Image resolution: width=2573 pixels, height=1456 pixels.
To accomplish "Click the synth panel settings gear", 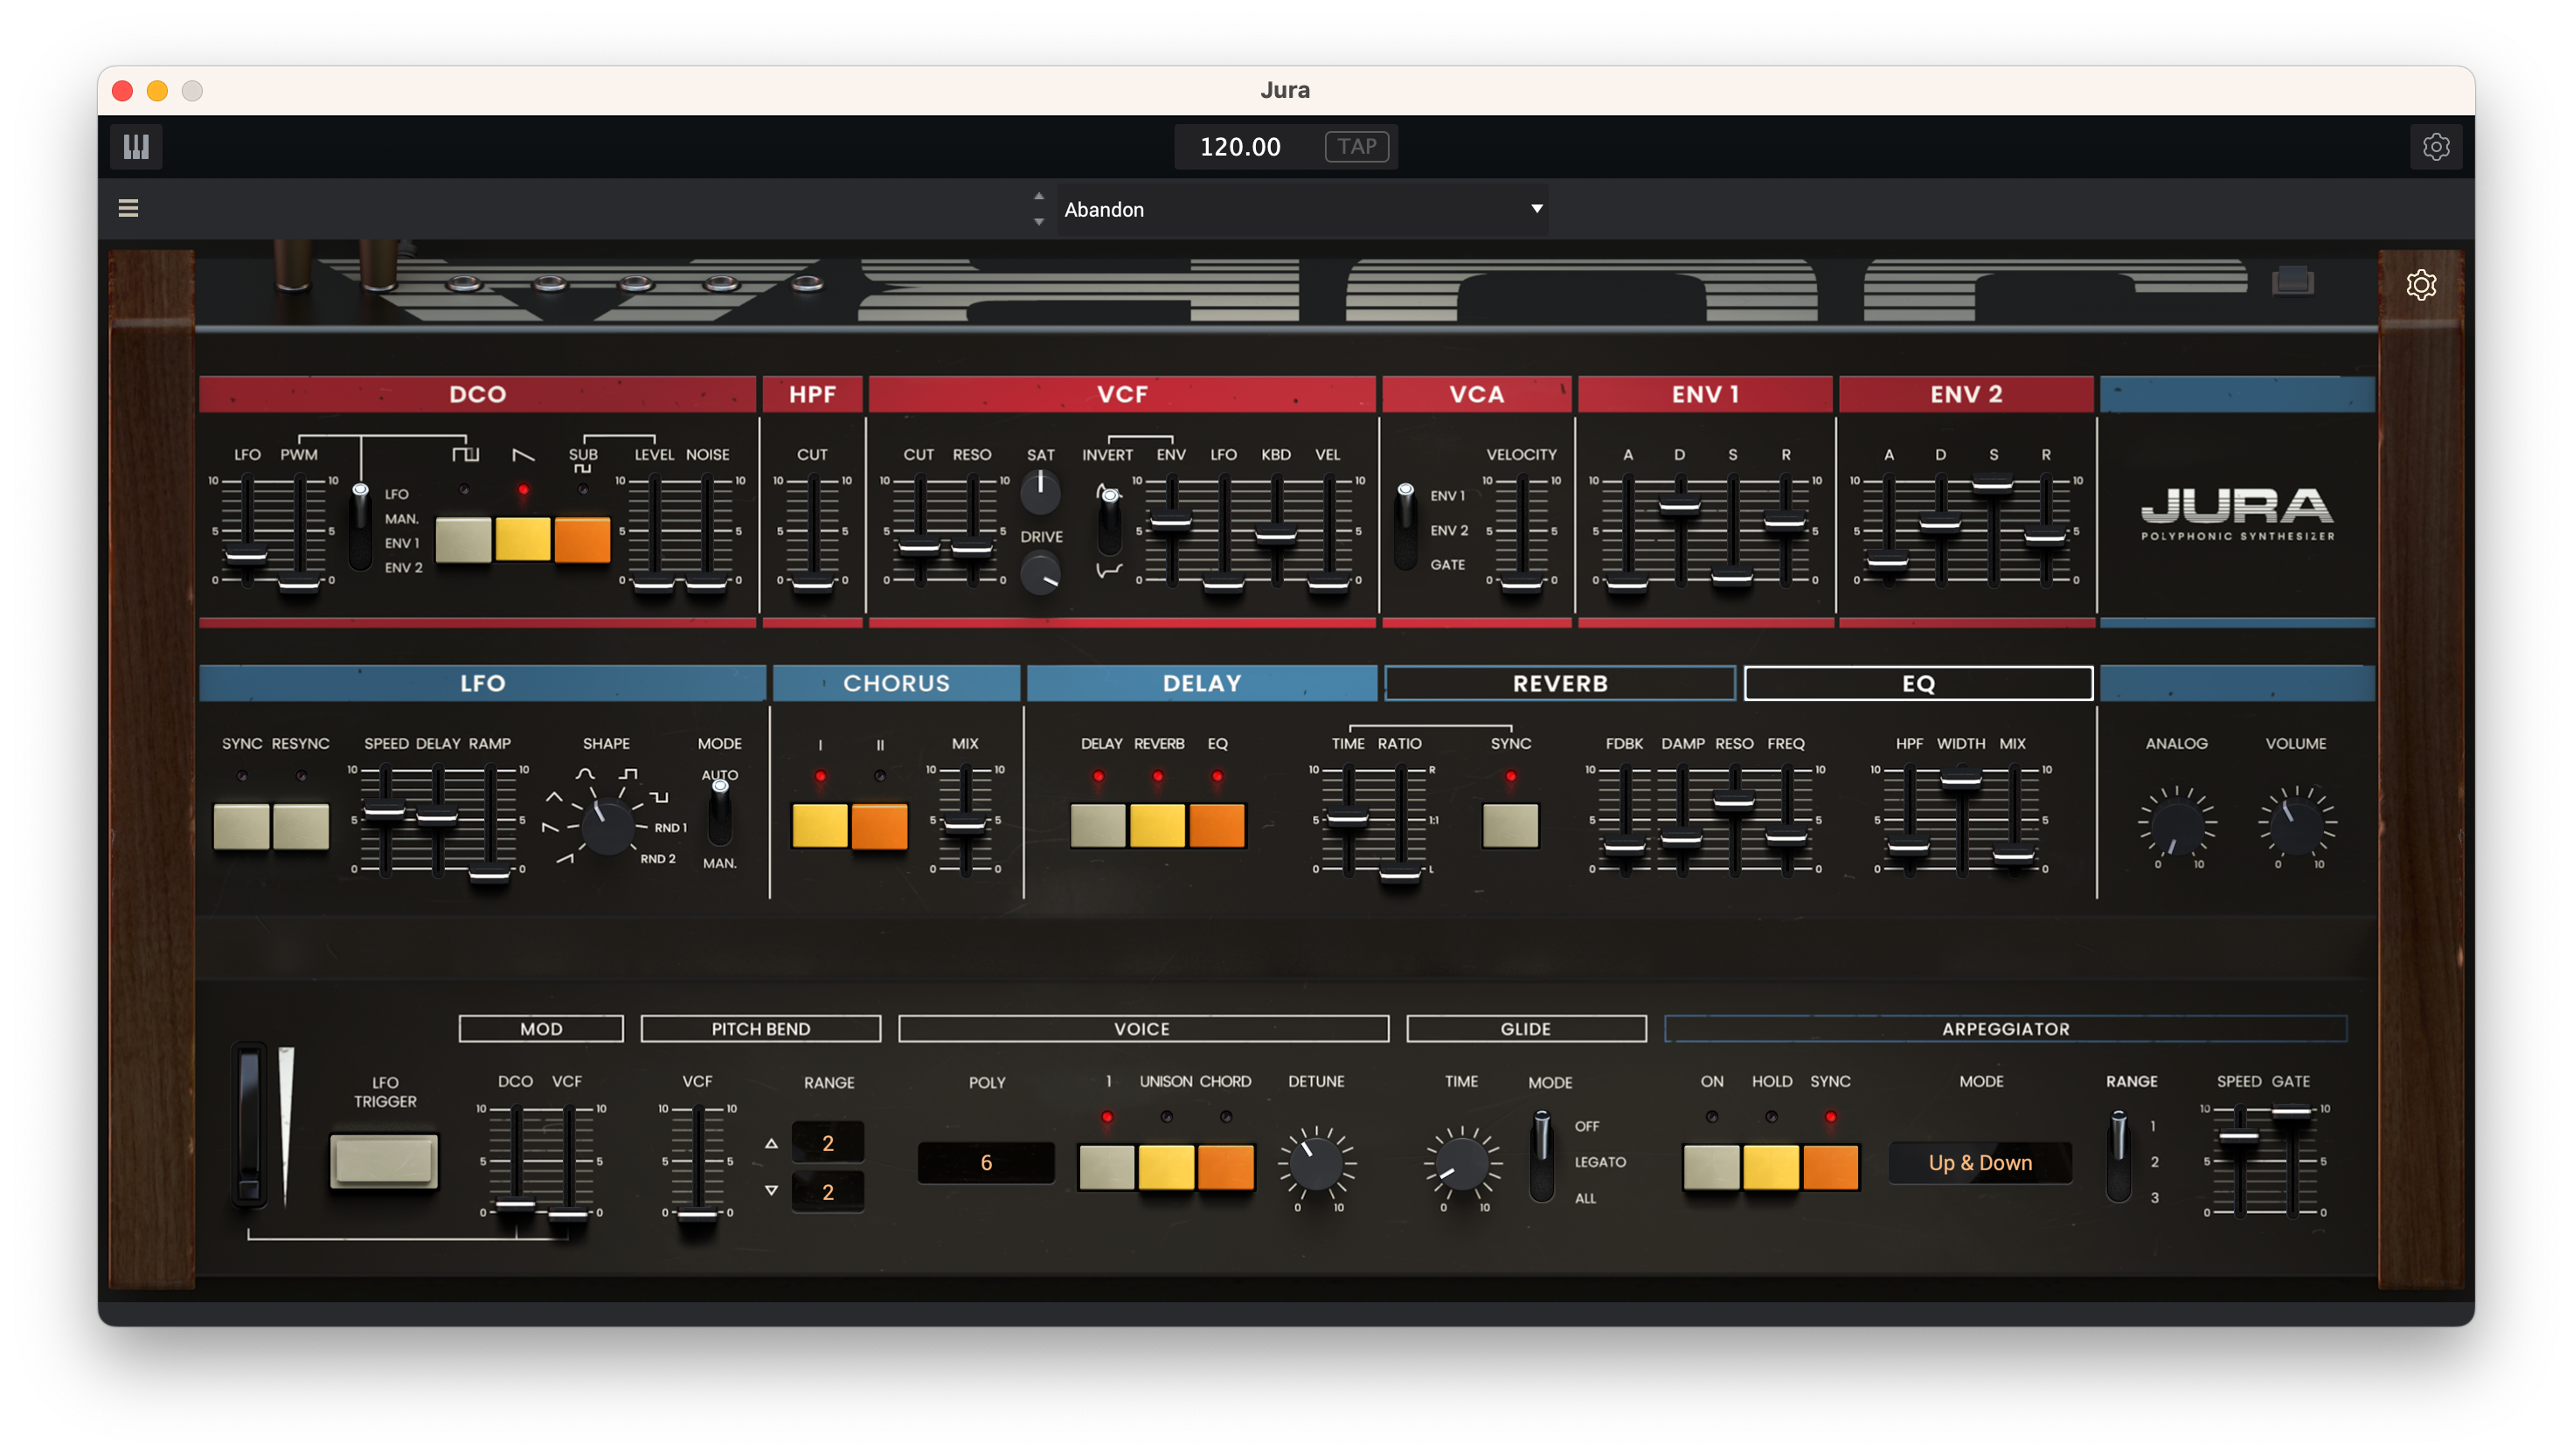I will pyautogui.click(x=2420, y=285).
